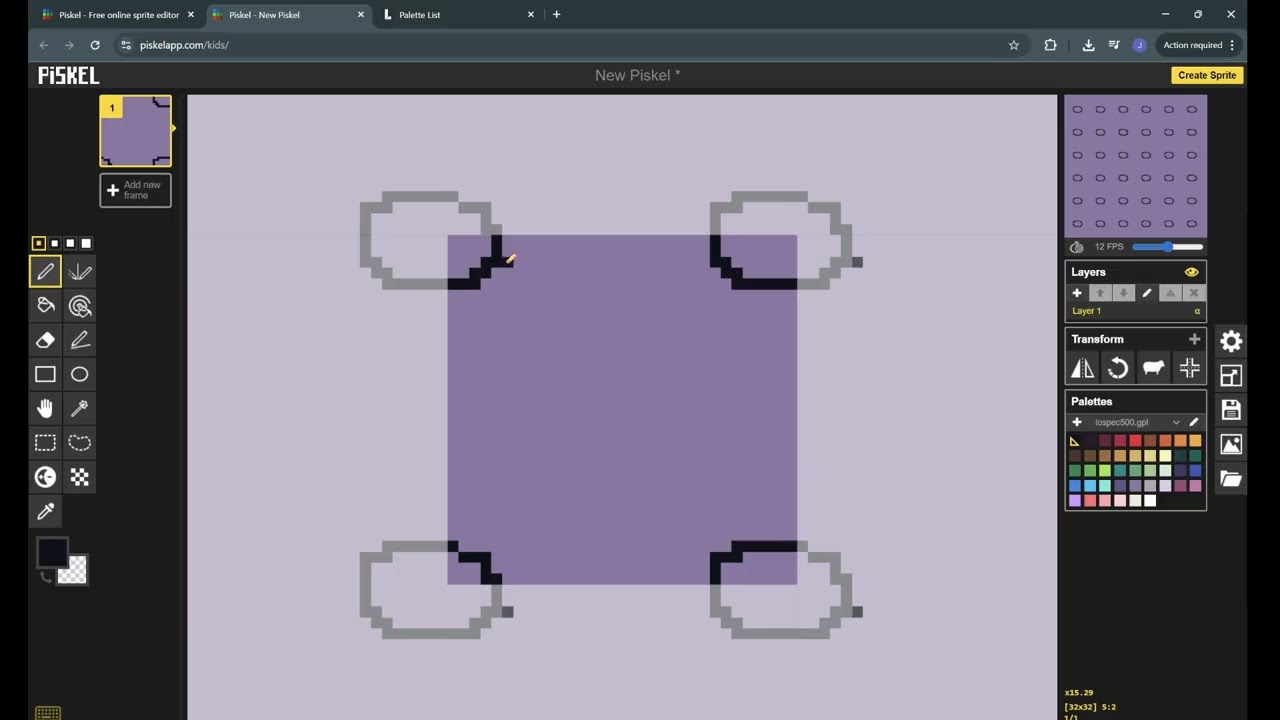This screenshot has width=1280, height=720.
Task: Open browser extensions puzzle icon
Action: [x=1050, y=45]
